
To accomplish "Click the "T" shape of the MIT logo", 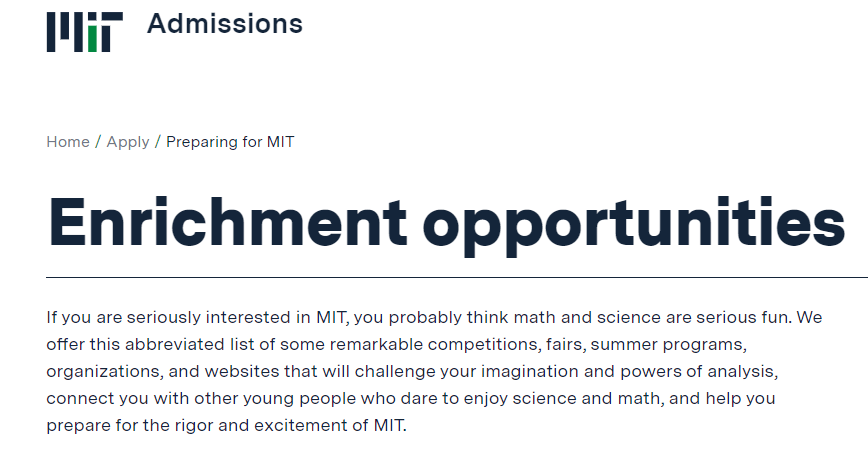I will [x=111, y=31].
